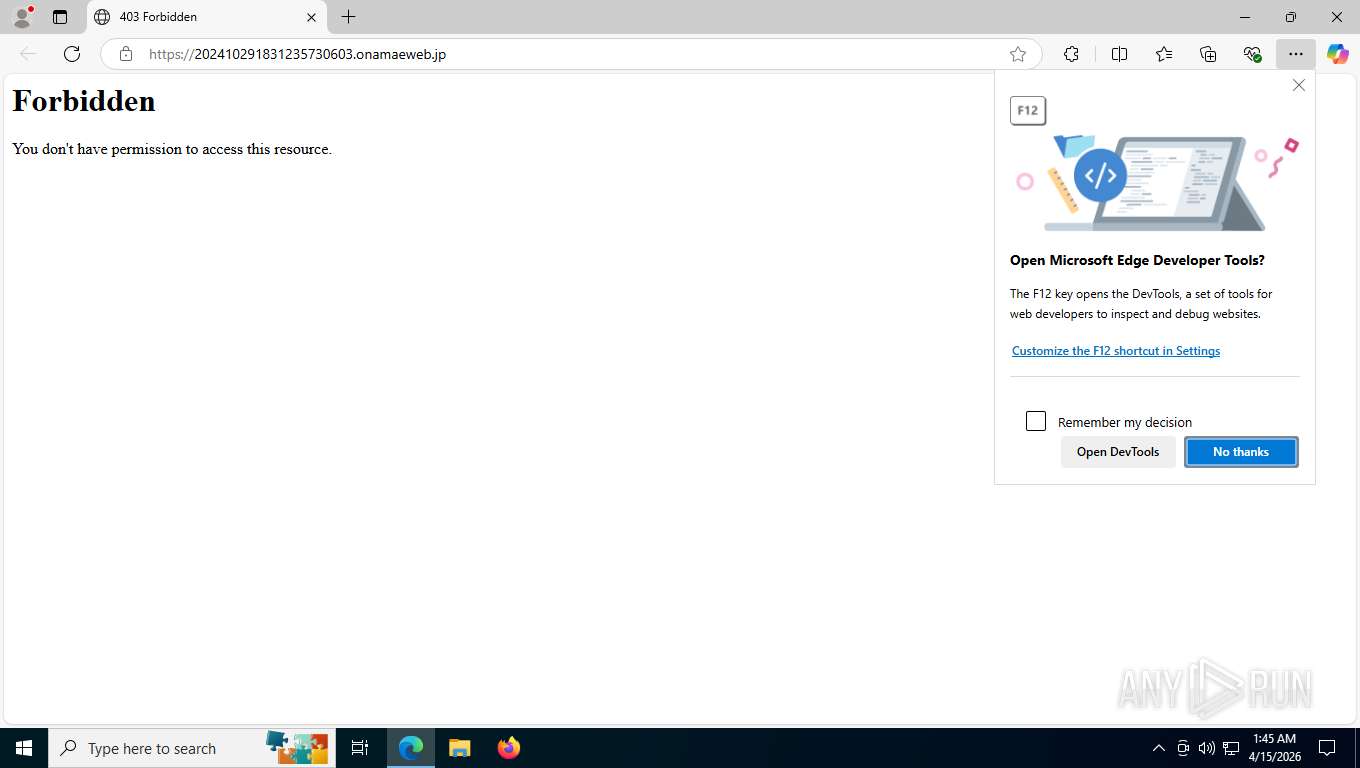1360x768 pixels.
Task: Check Remember my decision box
Action: click(1036, 421)
